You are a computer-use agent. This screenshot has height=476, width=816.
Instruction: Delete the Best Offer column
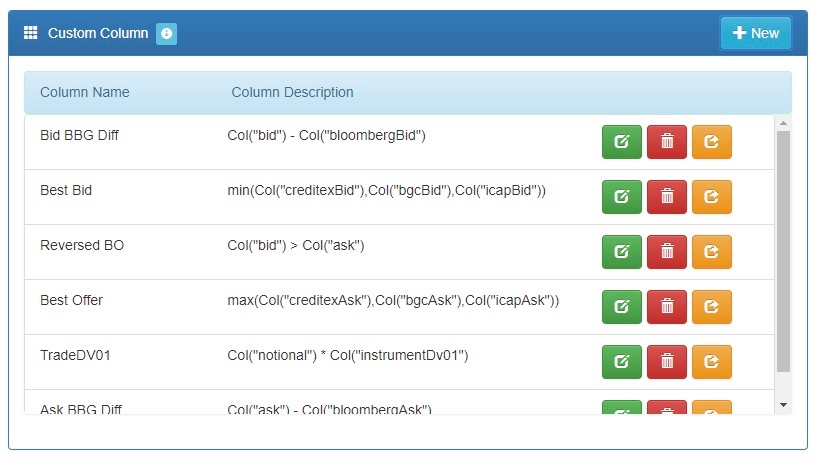tap(667, 307)
